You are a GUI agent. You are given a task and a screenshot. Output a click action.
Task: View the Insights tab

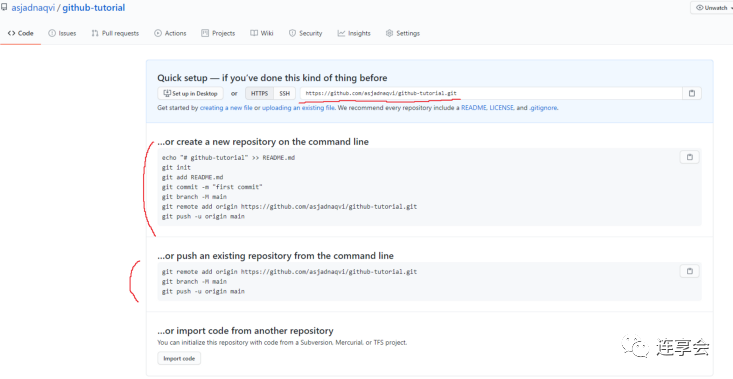coord(354,33)
